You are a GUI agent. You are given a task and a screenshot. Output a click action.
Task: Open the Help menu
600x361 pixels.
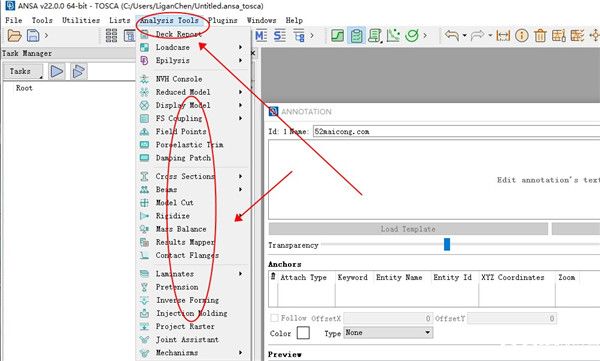(294, 20)
